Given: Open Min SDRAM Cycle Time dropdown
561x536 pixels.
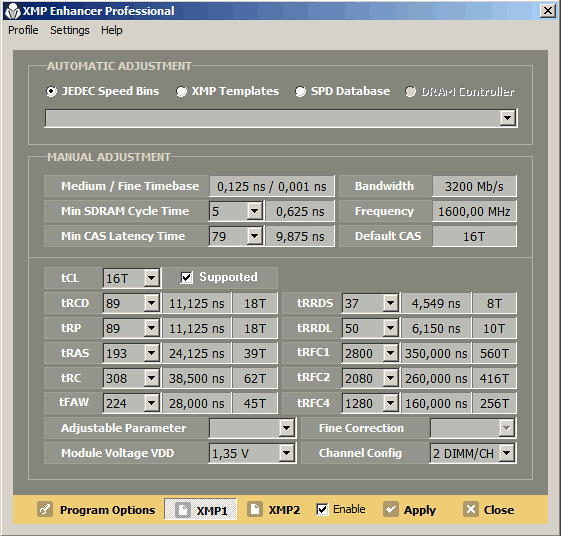Looking at the screenshot, I should pyautogui.click(x=254, y=211).
